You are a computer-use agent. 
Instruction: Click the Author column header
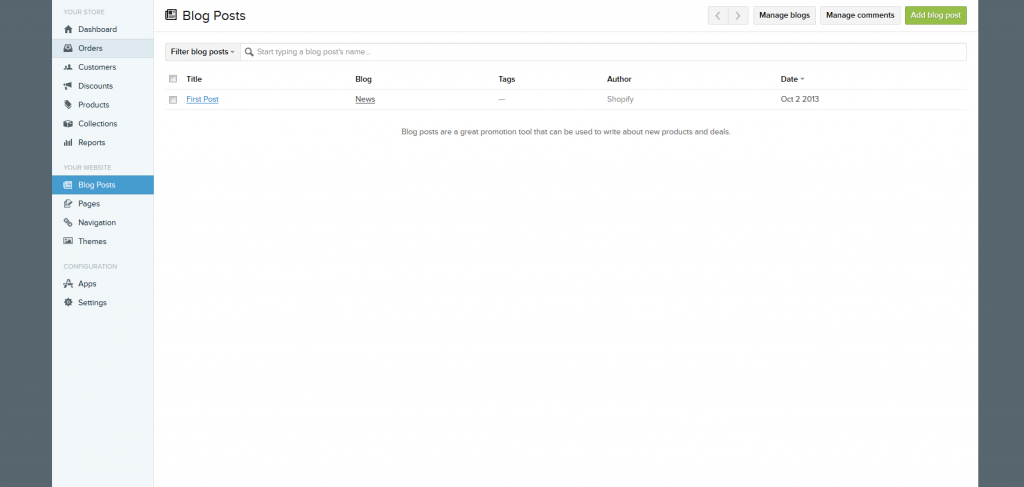[x=619, y=79]
